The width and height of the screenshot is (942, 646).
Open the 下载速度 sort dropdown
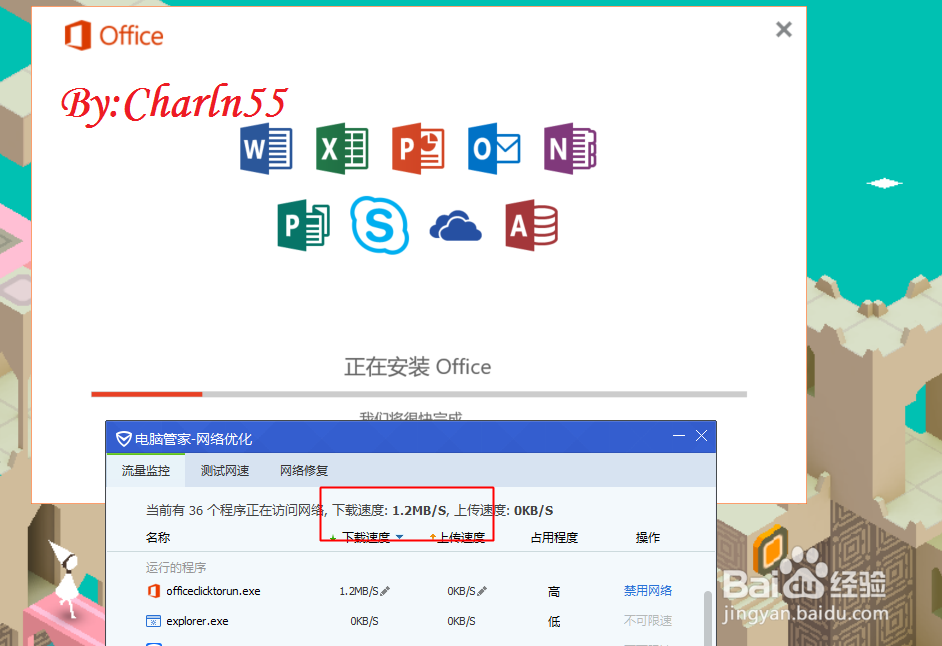[400, 537]
